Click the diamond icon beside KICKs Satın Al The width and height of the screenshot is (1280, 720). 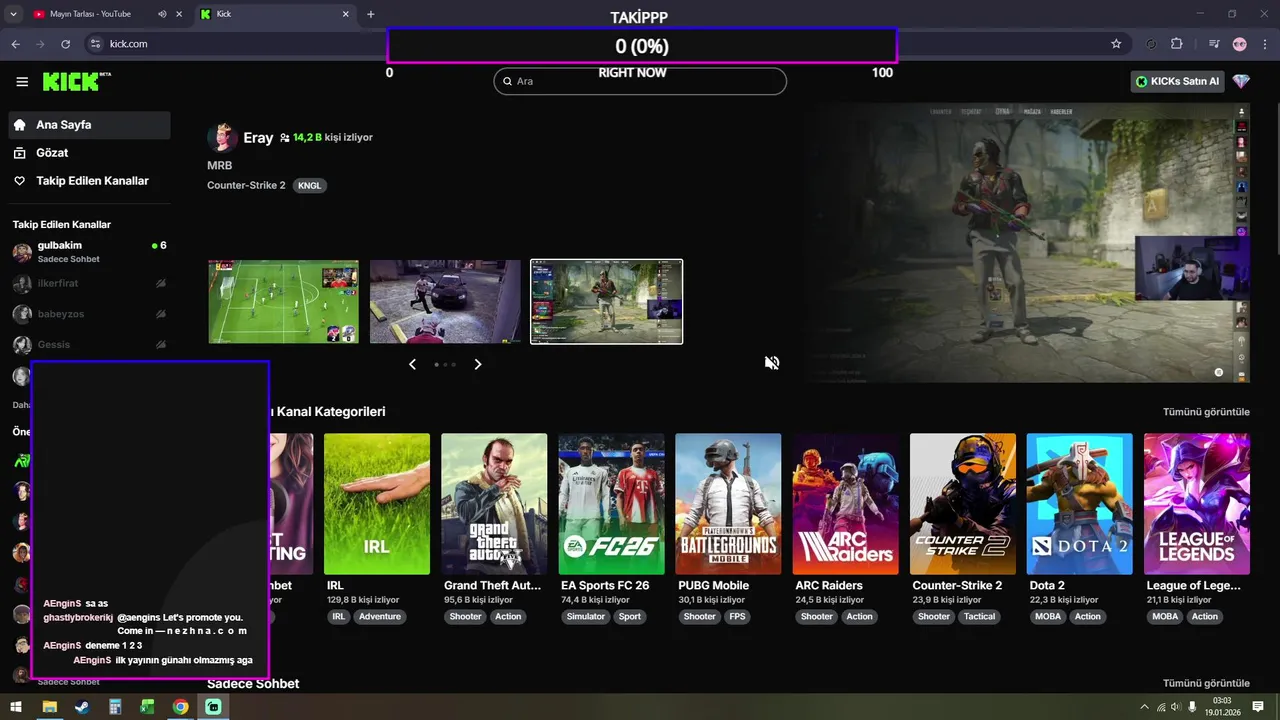tap(1241, 81)
